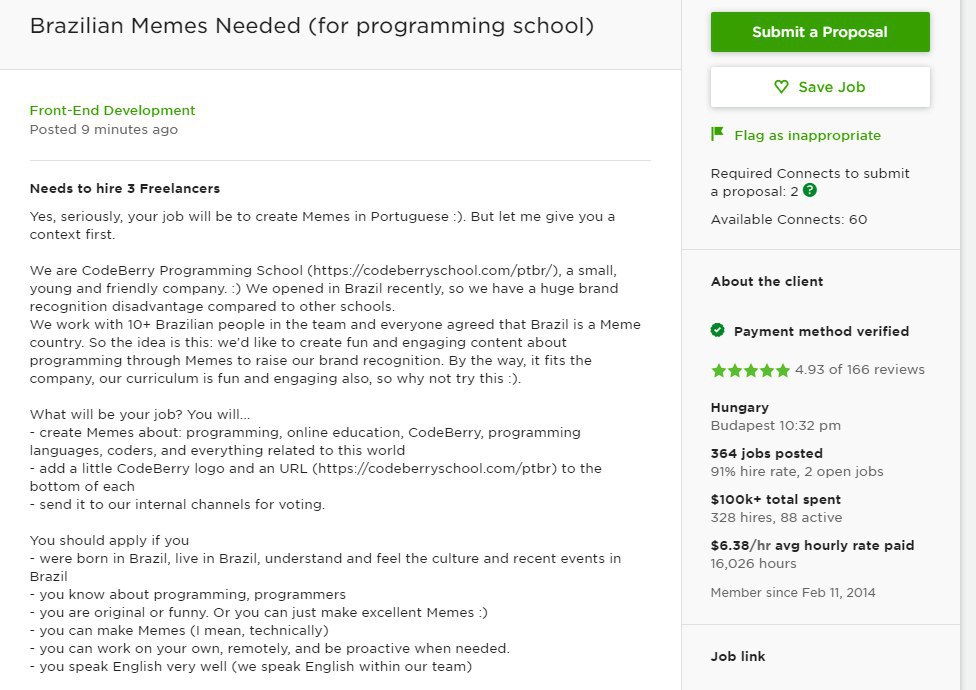Save Job to your saved list

point(820,87)
